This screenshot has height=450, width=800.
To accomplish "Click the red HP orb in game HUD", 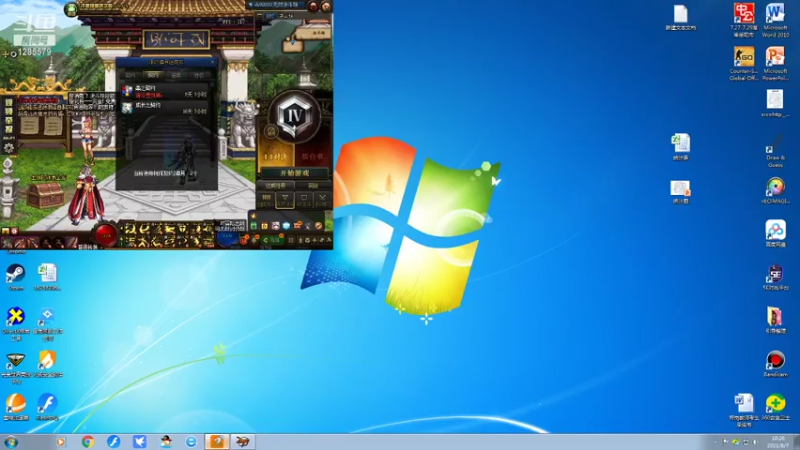I will pos(106,236).
